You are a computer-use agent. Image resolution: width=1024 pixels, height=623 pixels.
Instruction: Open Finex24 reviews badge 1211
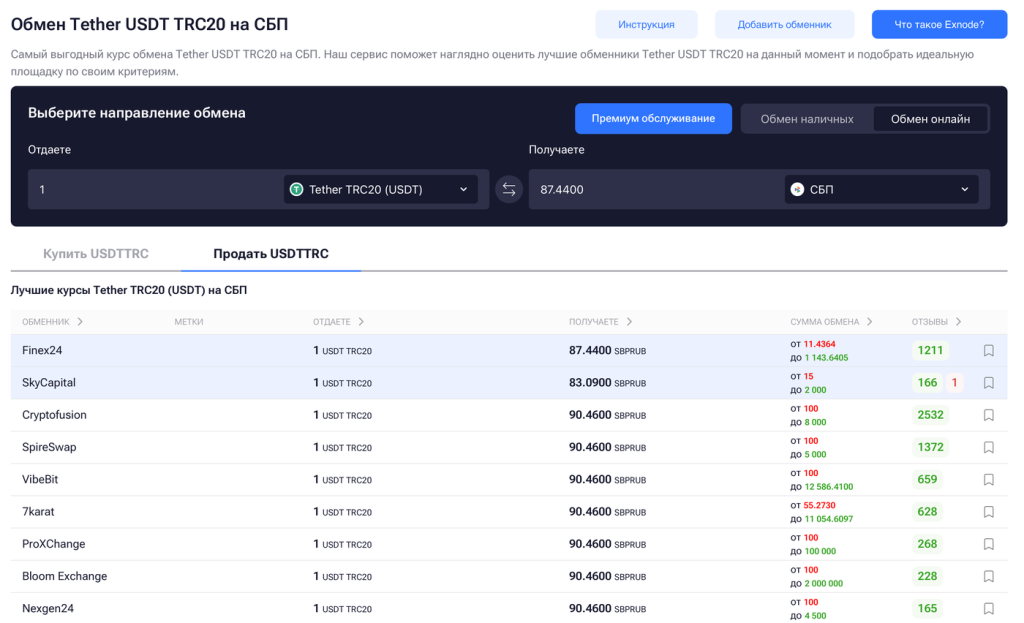pos(930,351)
